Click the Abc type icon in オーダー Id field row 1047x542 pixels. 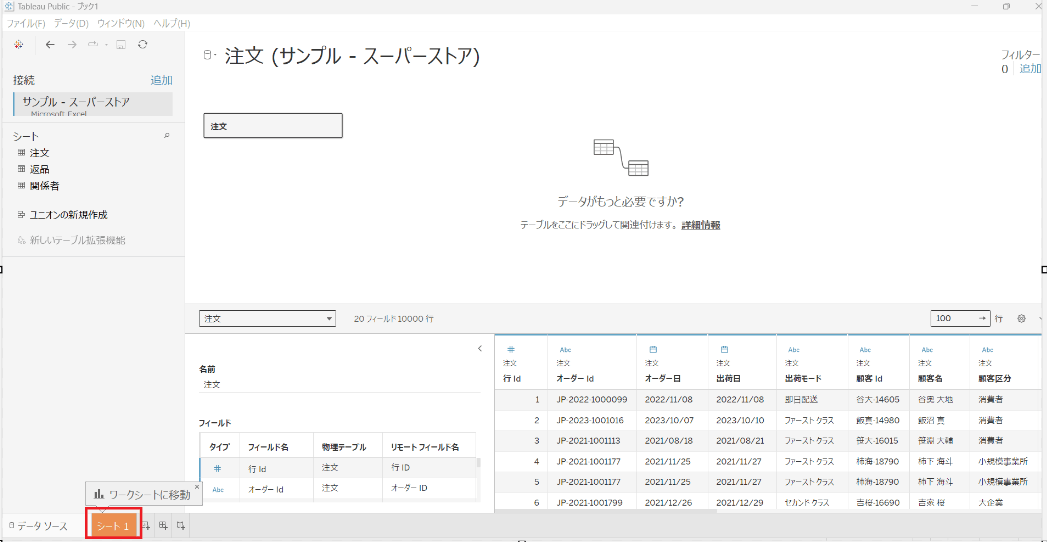click(218, 489)
